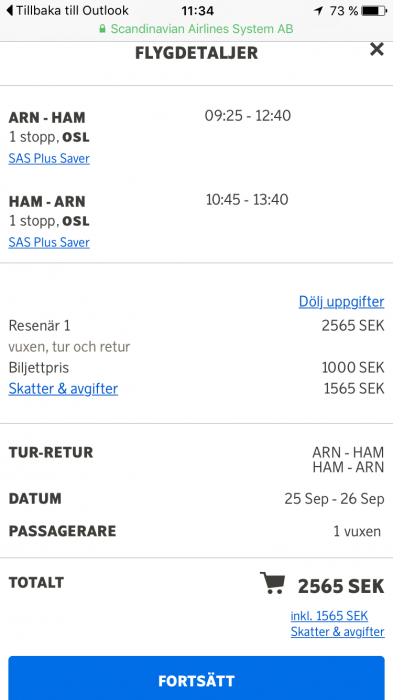Continue booking with the Fortsätt button
Screen dimensions: 393x700
coord(196,678)
